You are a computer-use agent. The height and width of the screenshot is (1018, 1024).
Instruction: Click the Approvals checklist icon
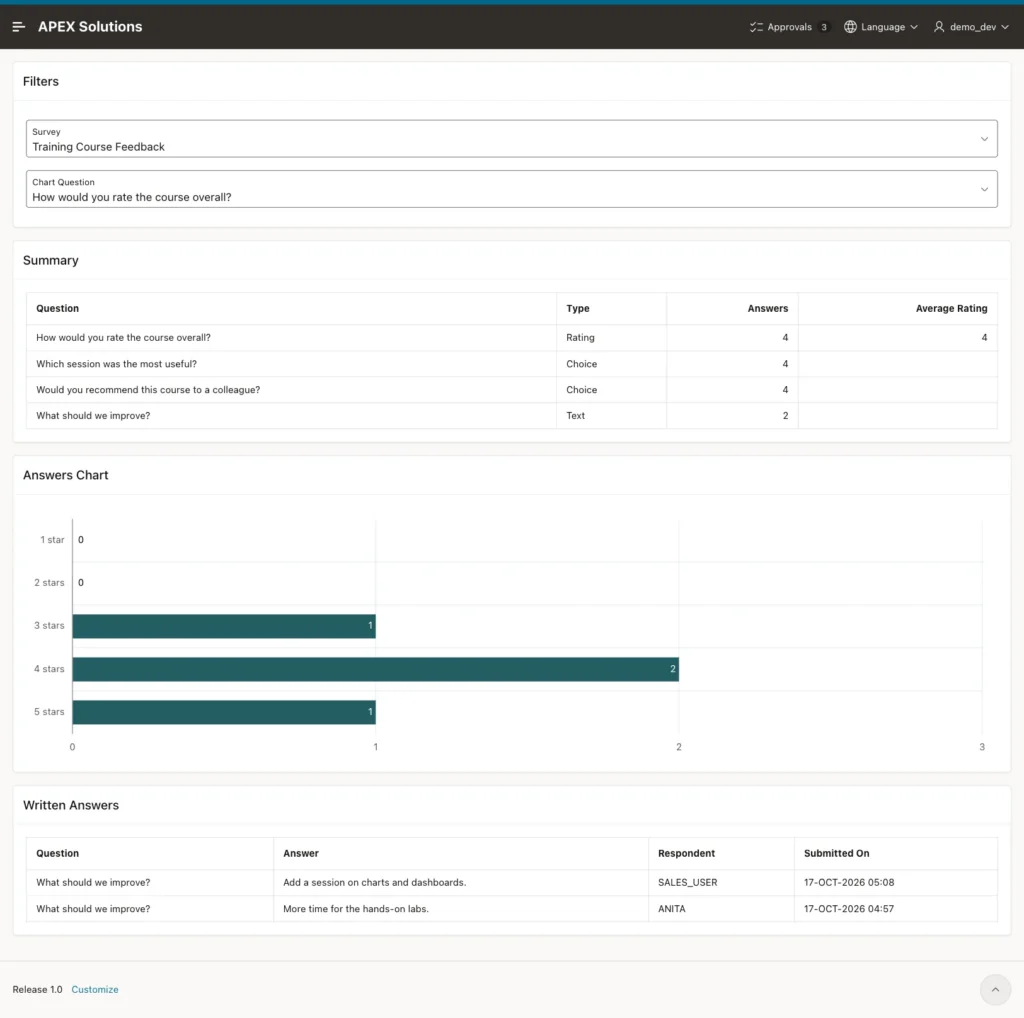[x=756, y=27]
